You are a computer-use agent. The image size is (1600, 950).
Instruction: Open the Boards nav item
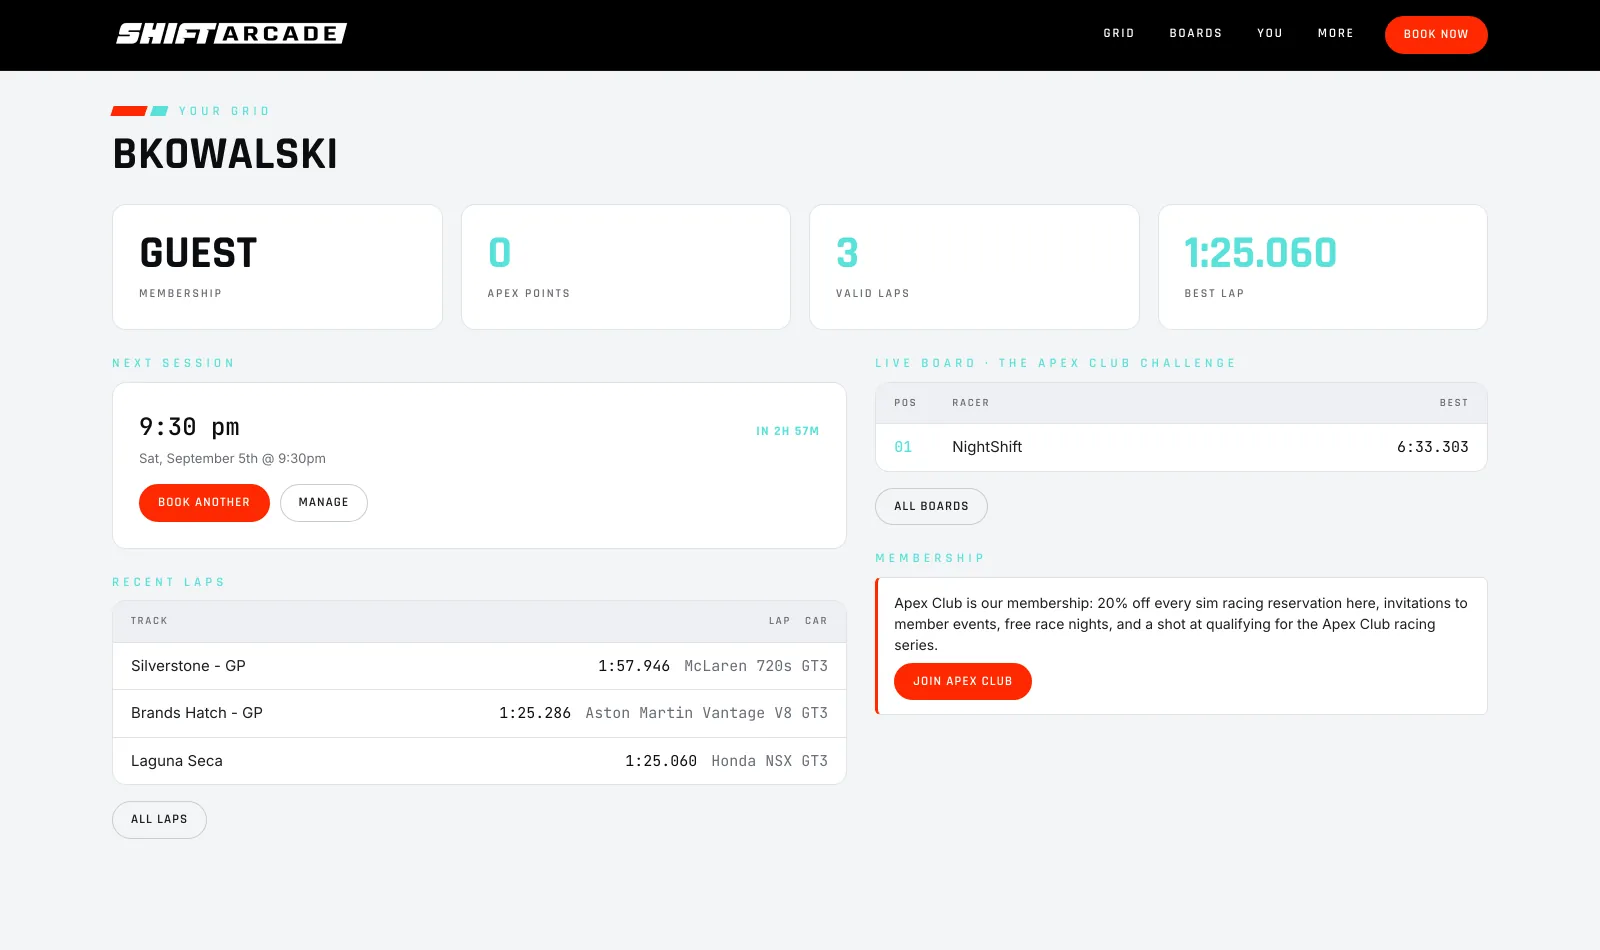tap(1196, 34)
